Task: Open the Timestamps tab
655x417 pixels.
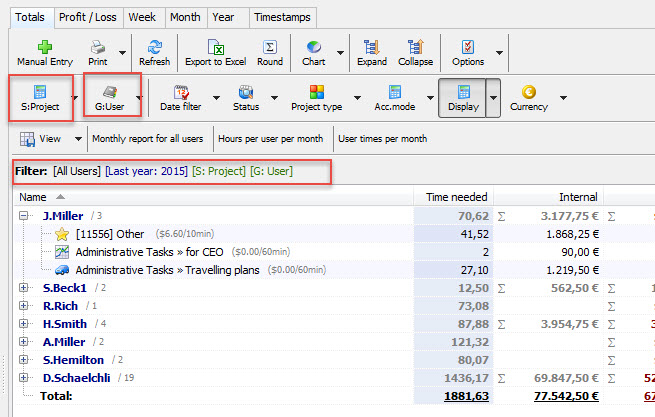Action: (283, 17)
